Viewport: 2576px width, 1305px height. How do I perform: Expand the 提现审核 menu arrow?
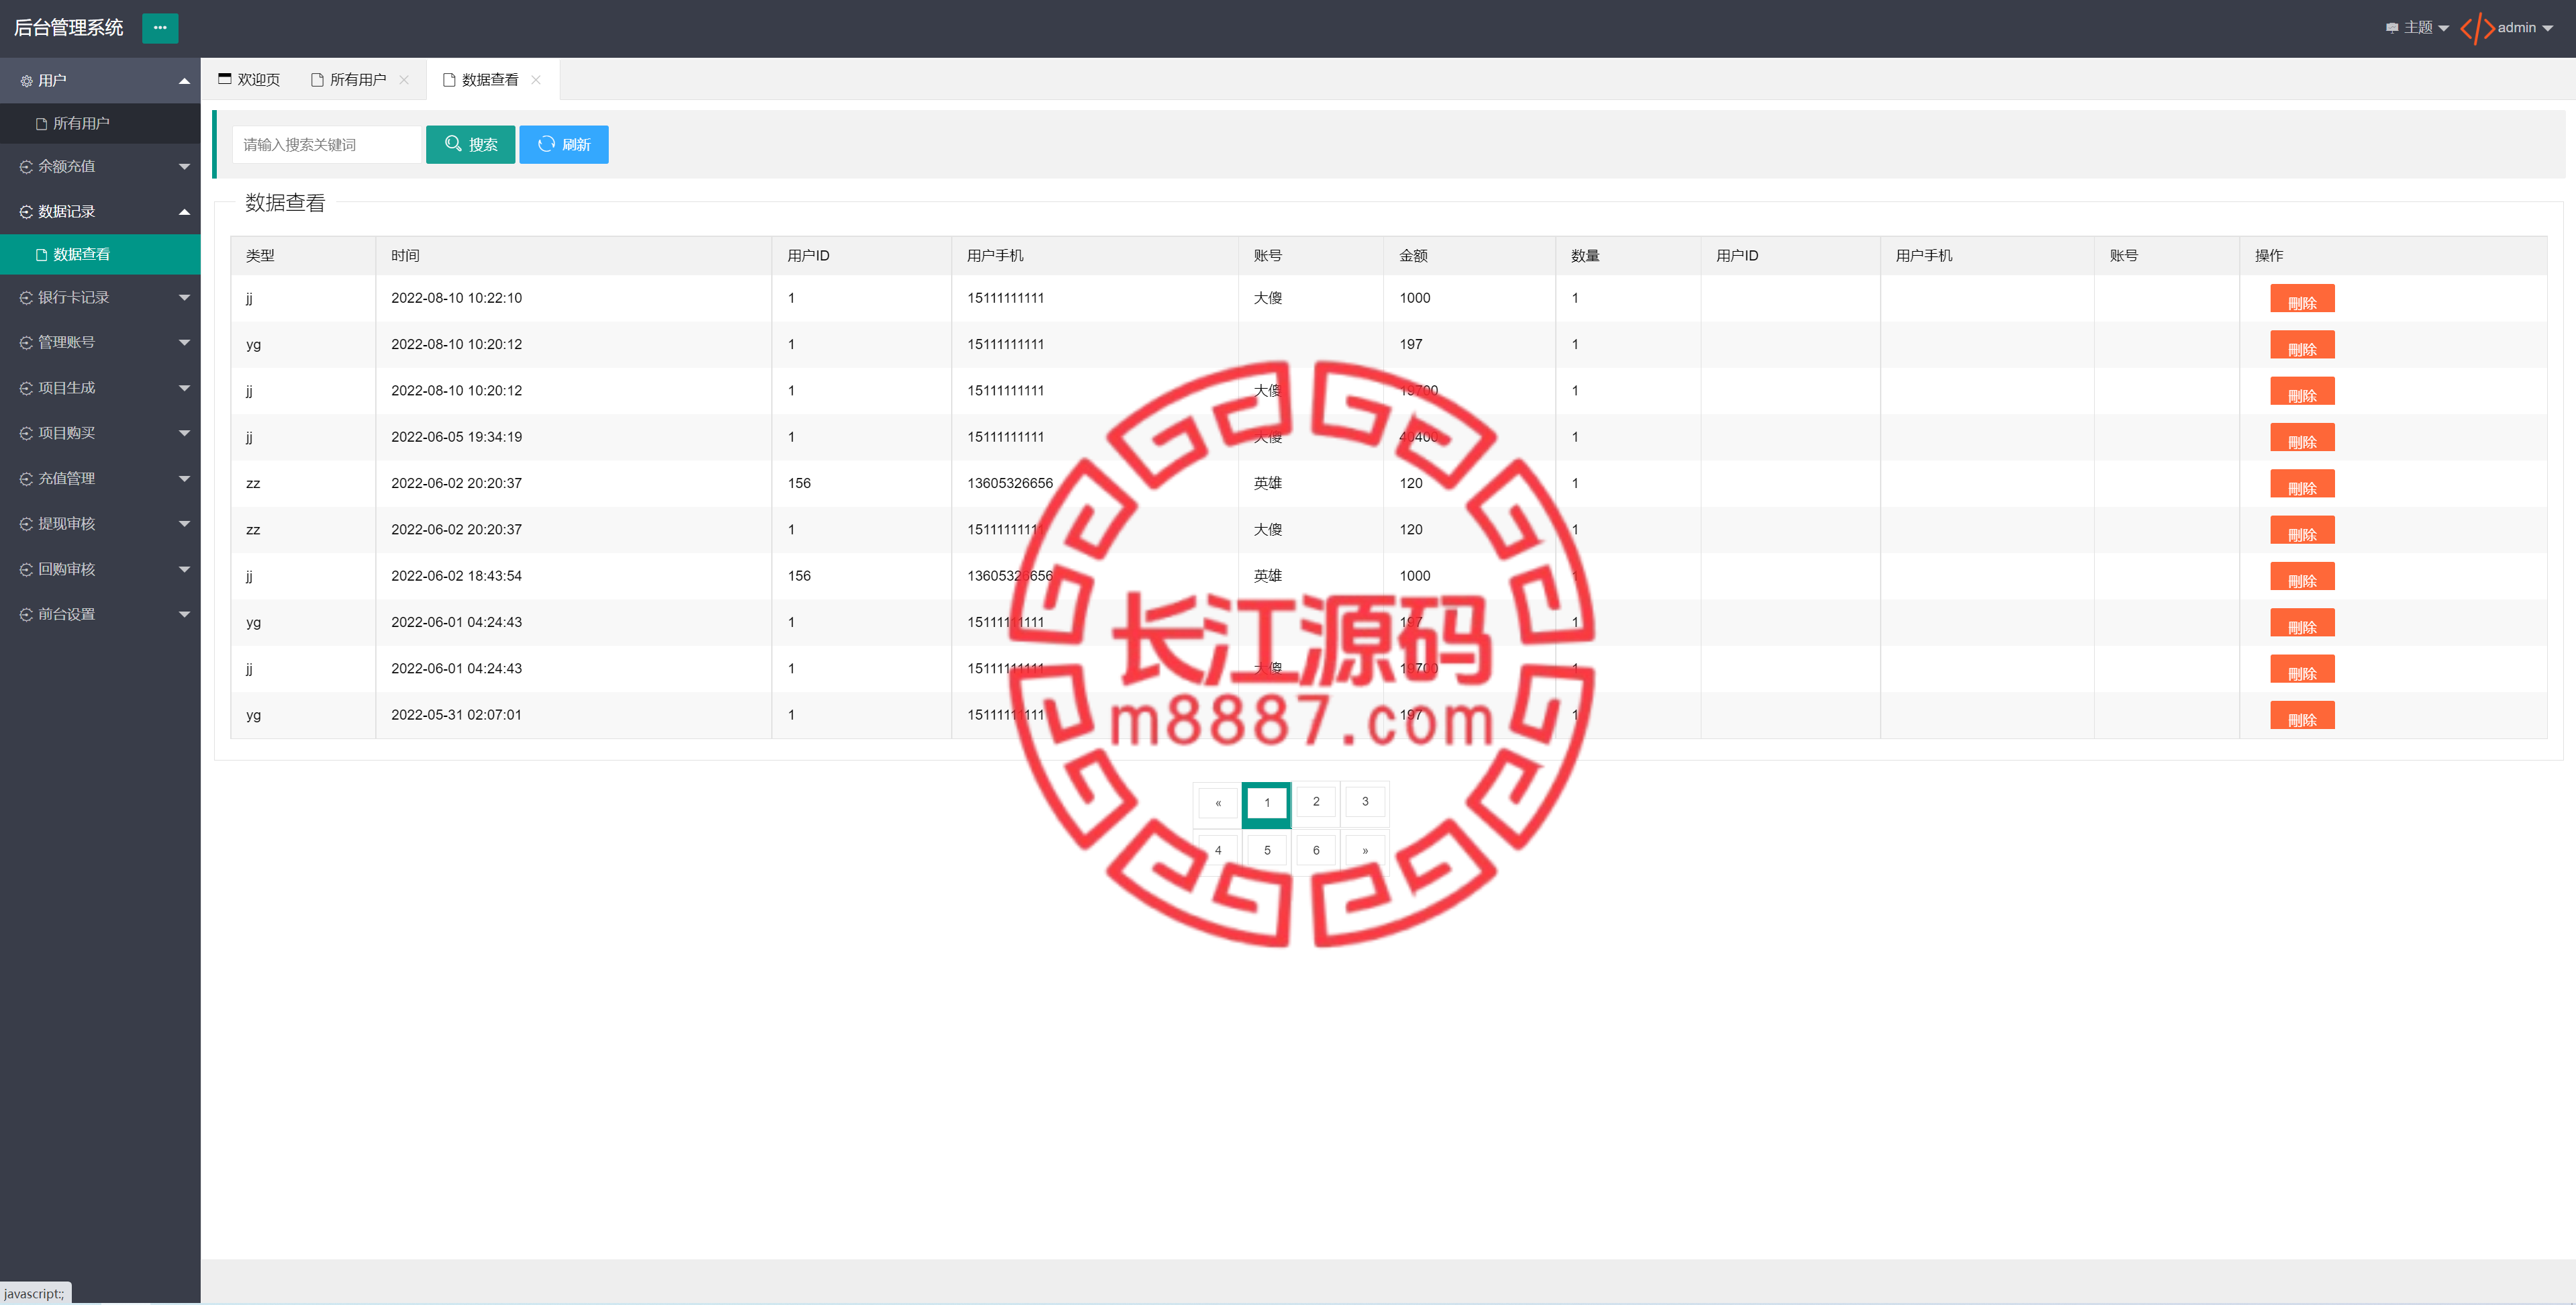(184, 524)
